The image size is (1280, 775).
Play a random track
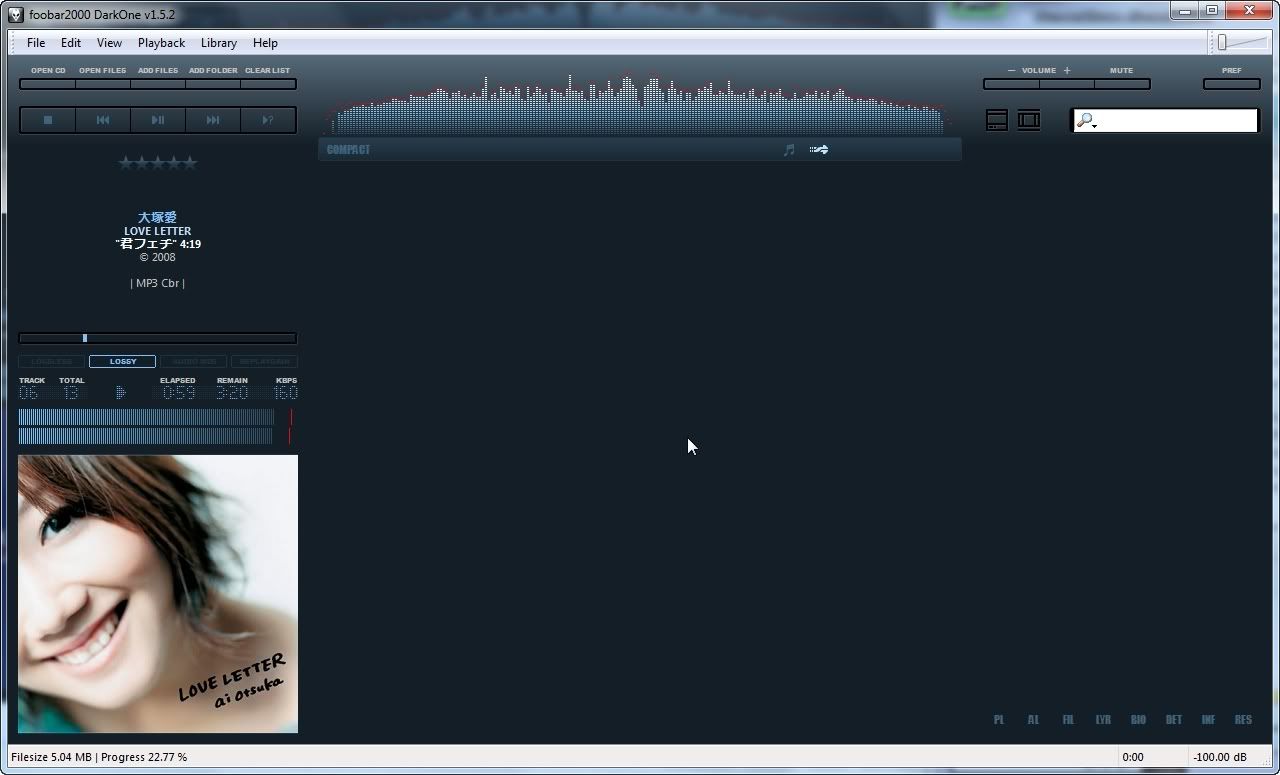click(268, 120)
